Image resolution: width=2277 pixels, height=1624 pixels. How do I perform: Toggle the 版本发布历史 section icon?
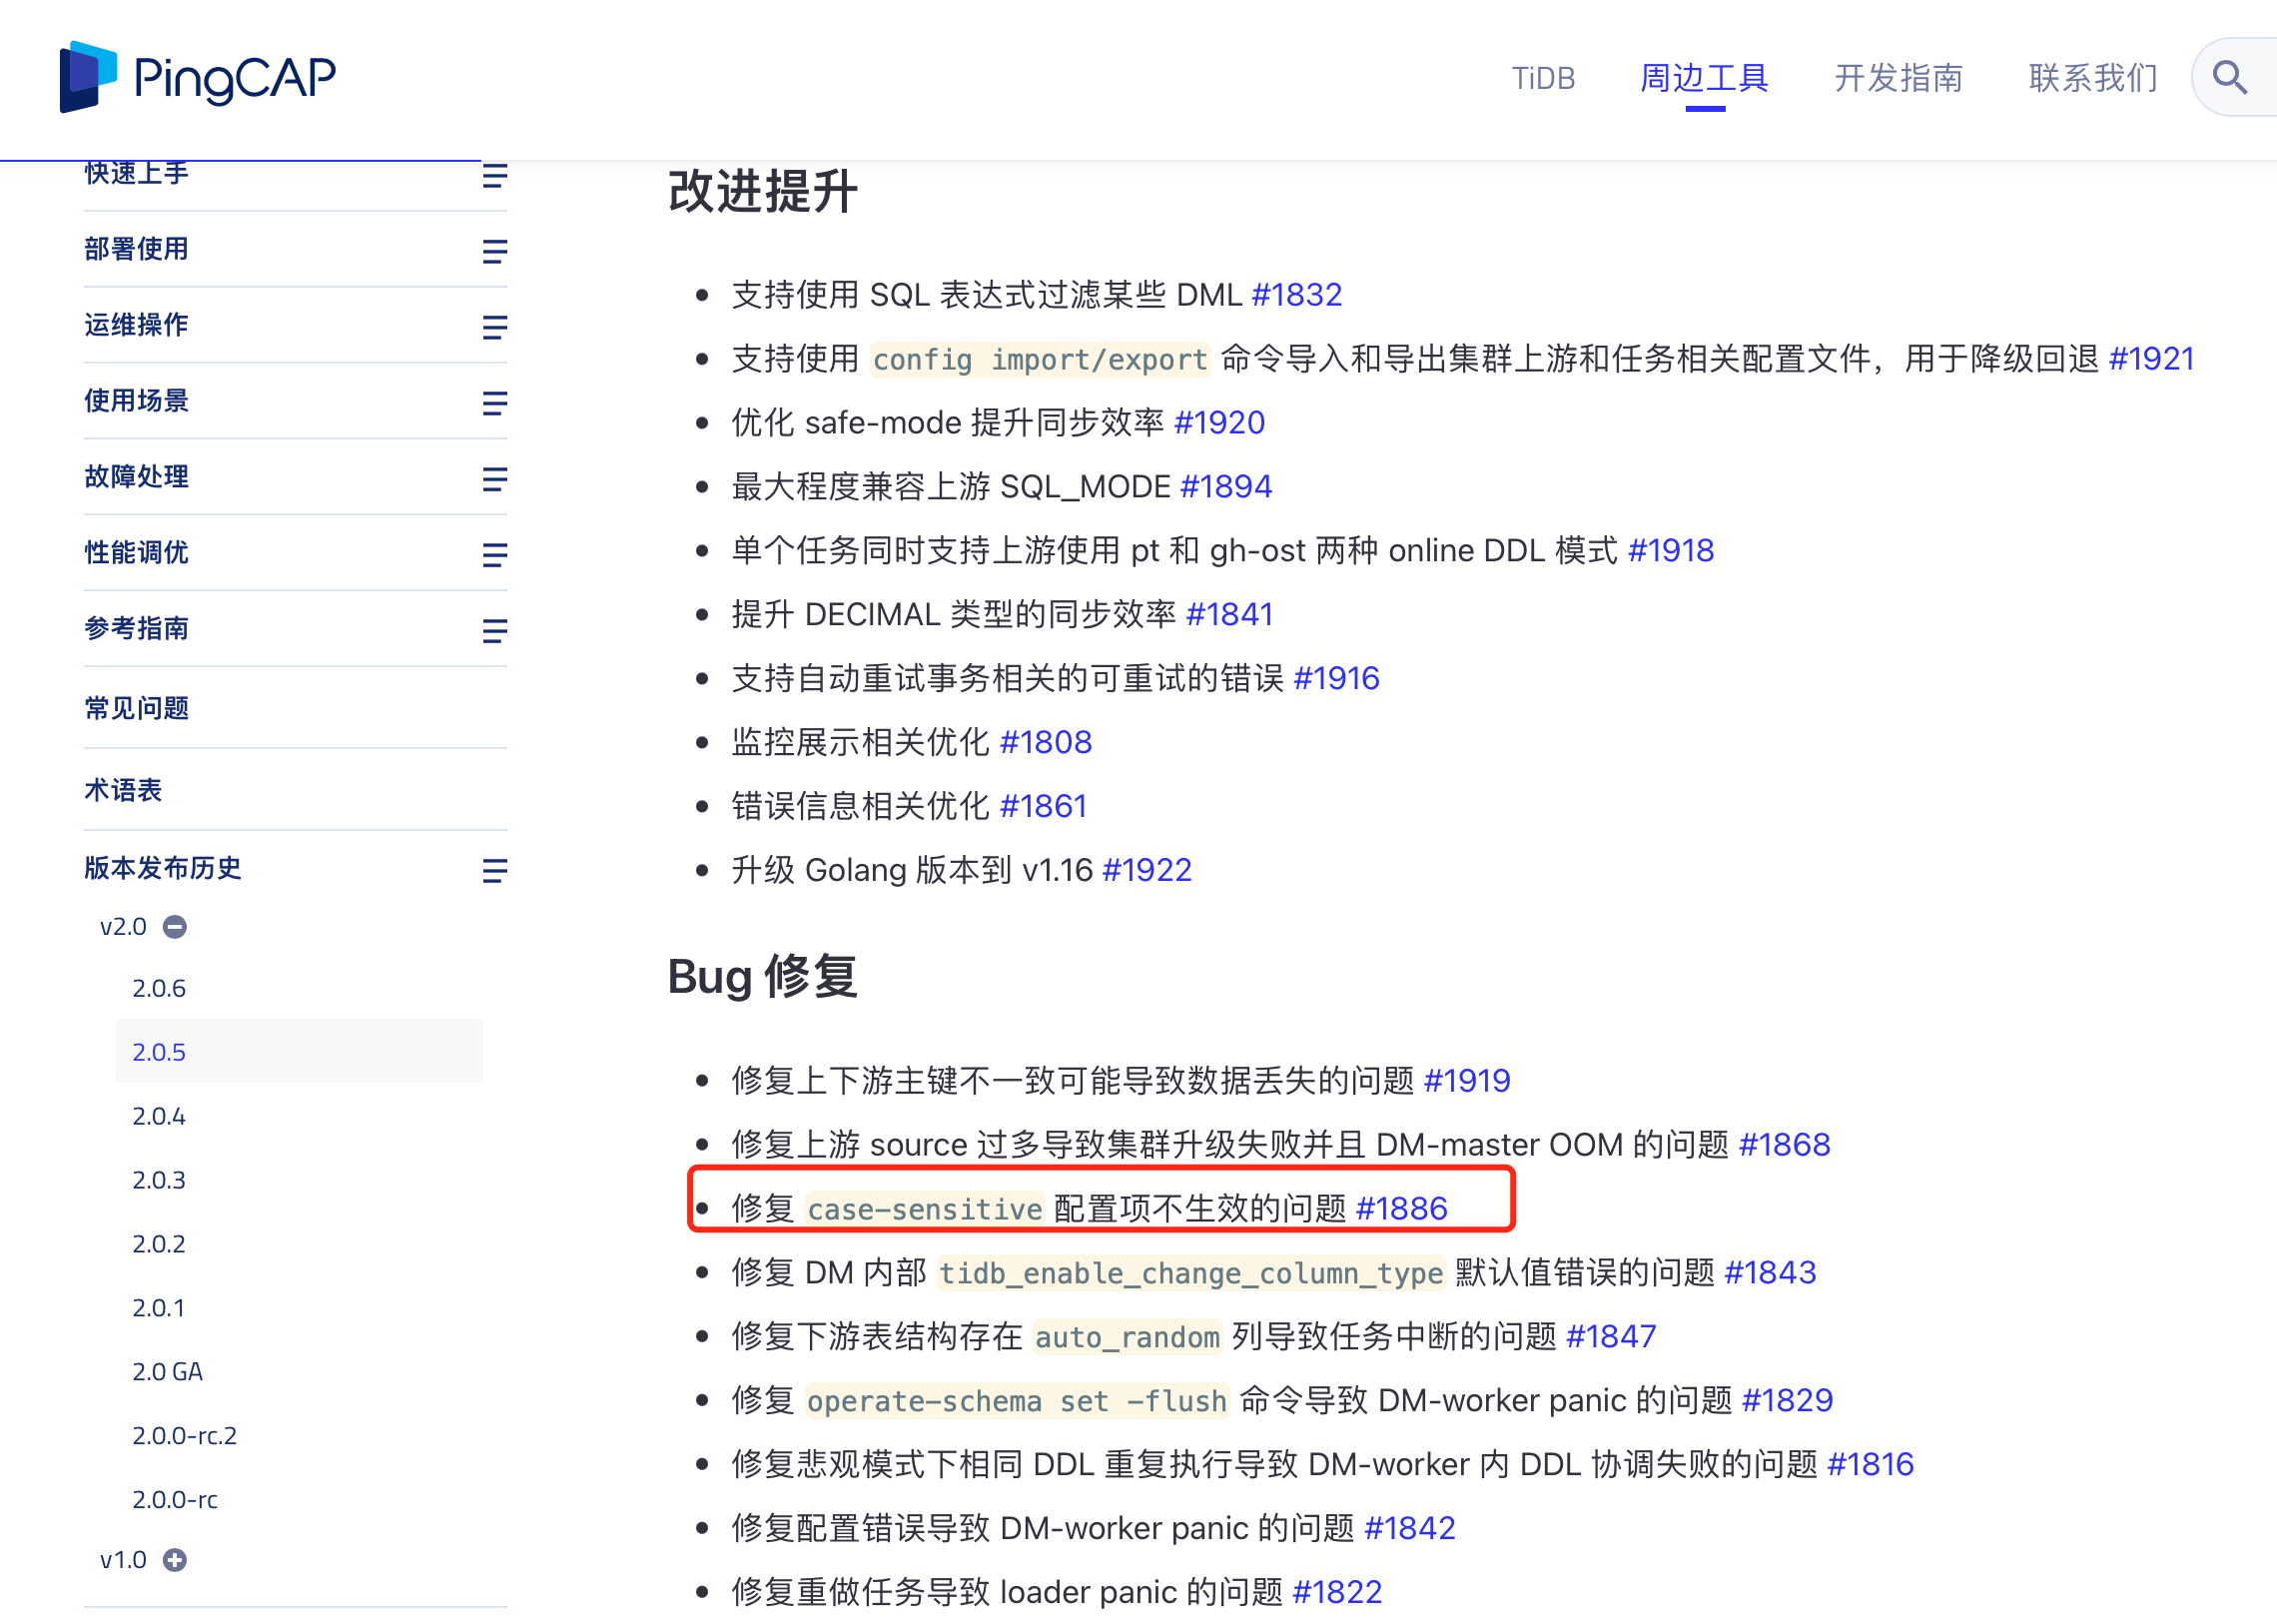[494, 871]
